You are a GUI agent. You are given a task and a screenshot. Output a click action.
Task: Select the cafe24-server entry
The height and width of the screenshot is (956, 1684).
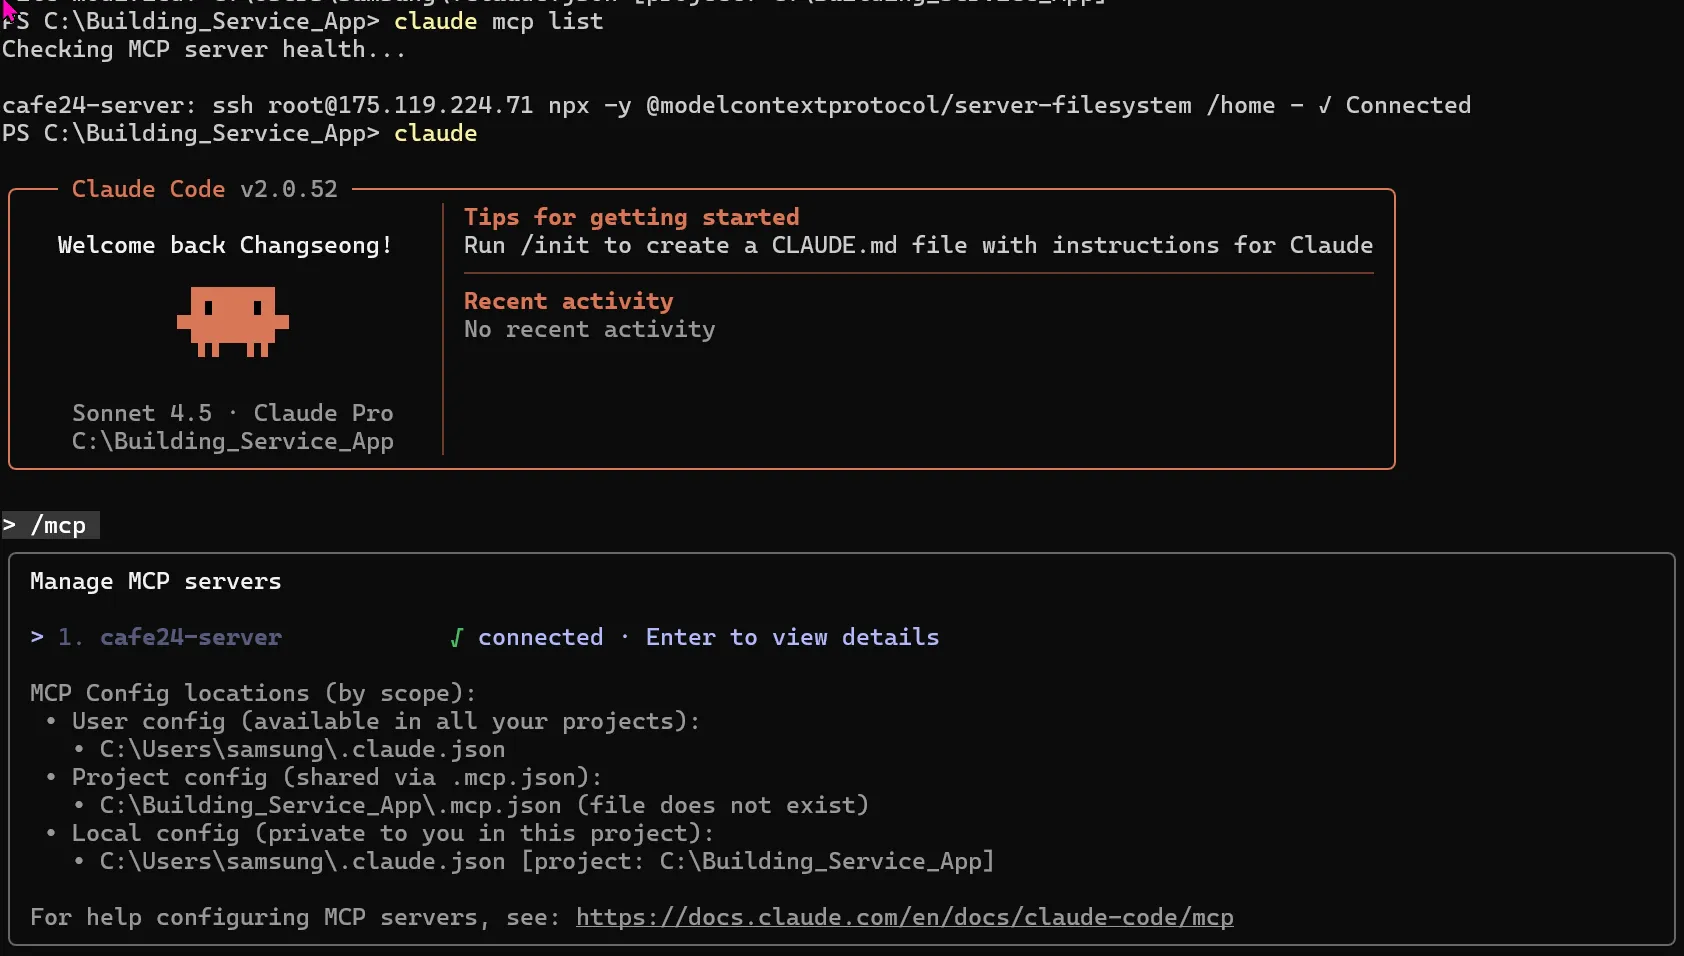190,638
